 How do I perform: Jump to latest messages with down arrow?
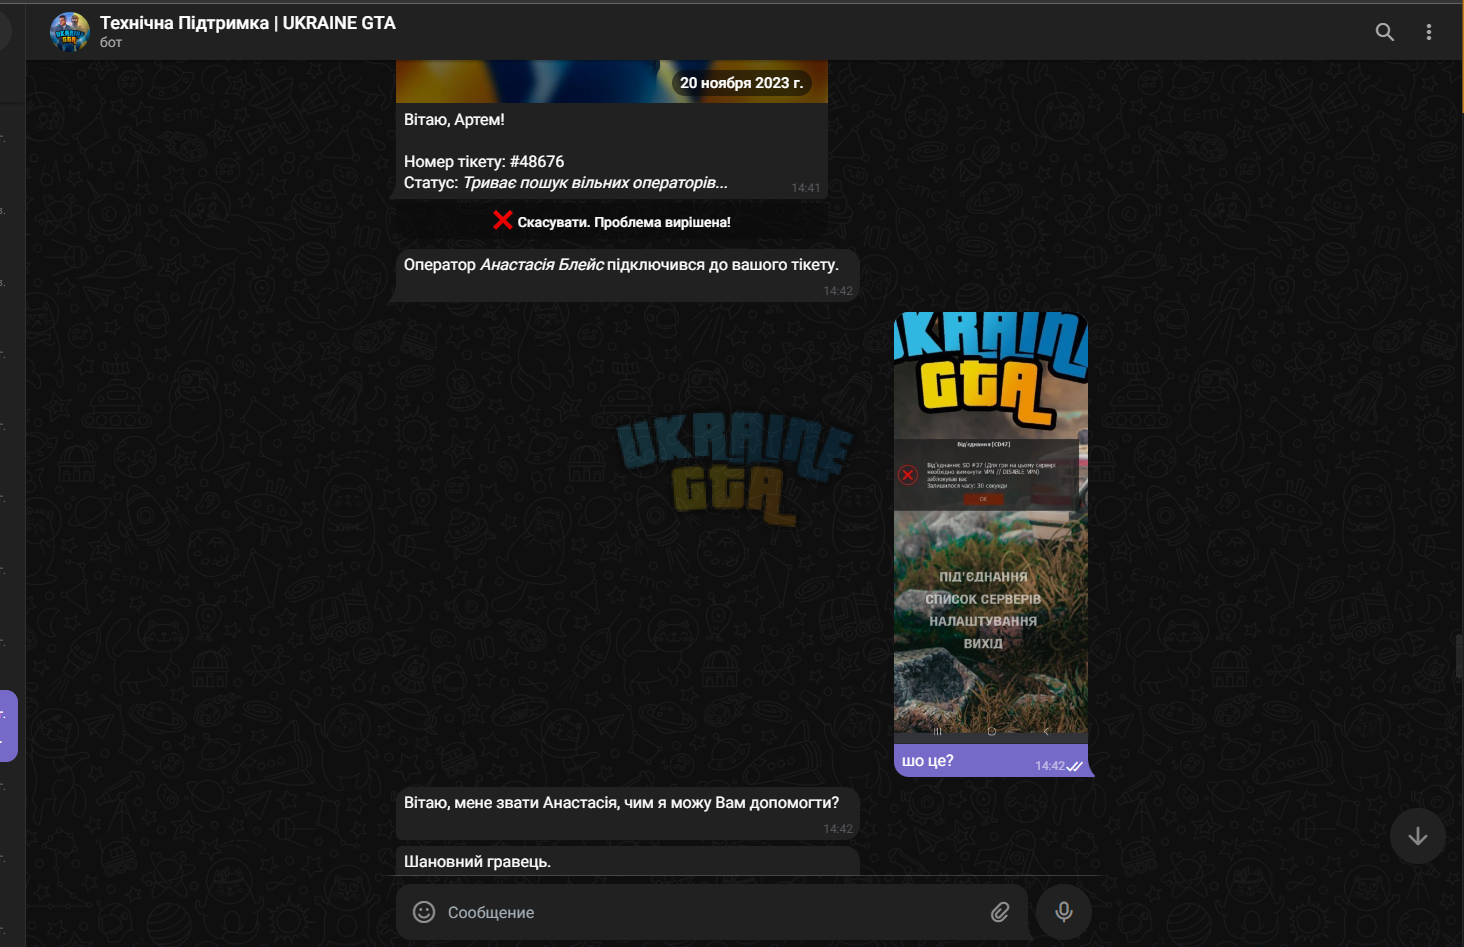click(1418, 836)
